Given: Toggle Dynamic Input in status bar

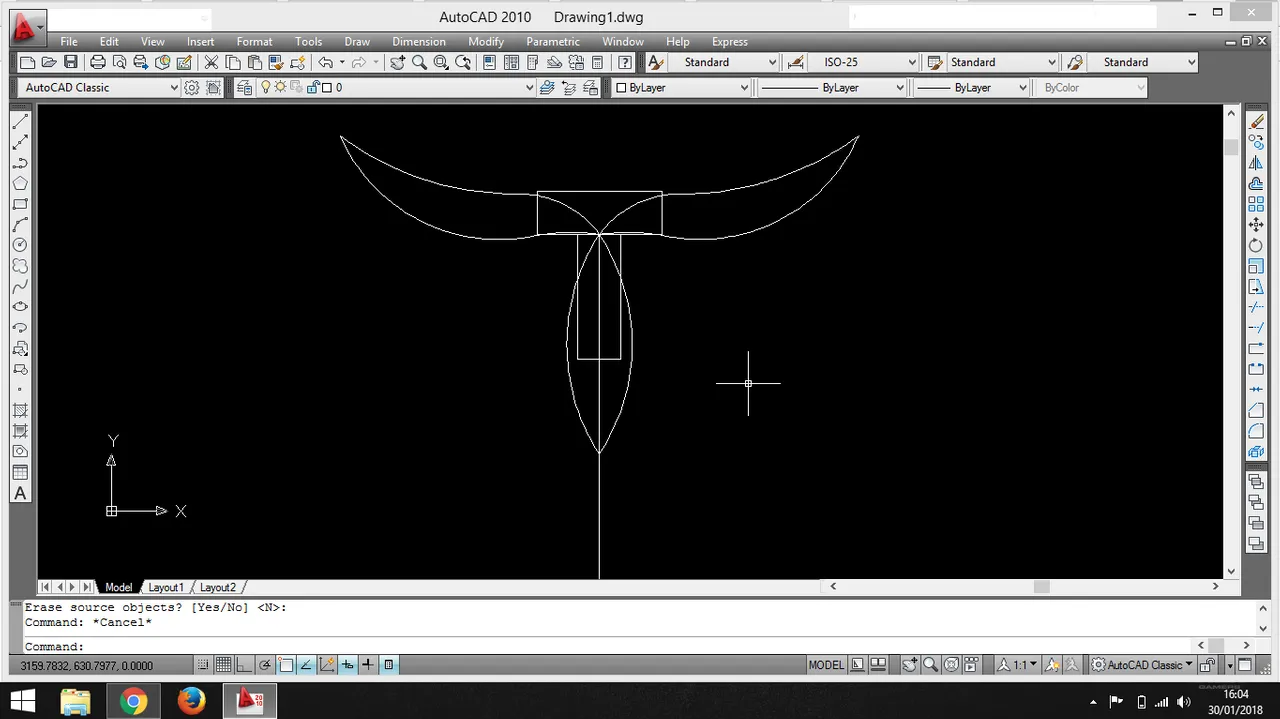Looking at the screenshot, I should pos(347,665).
